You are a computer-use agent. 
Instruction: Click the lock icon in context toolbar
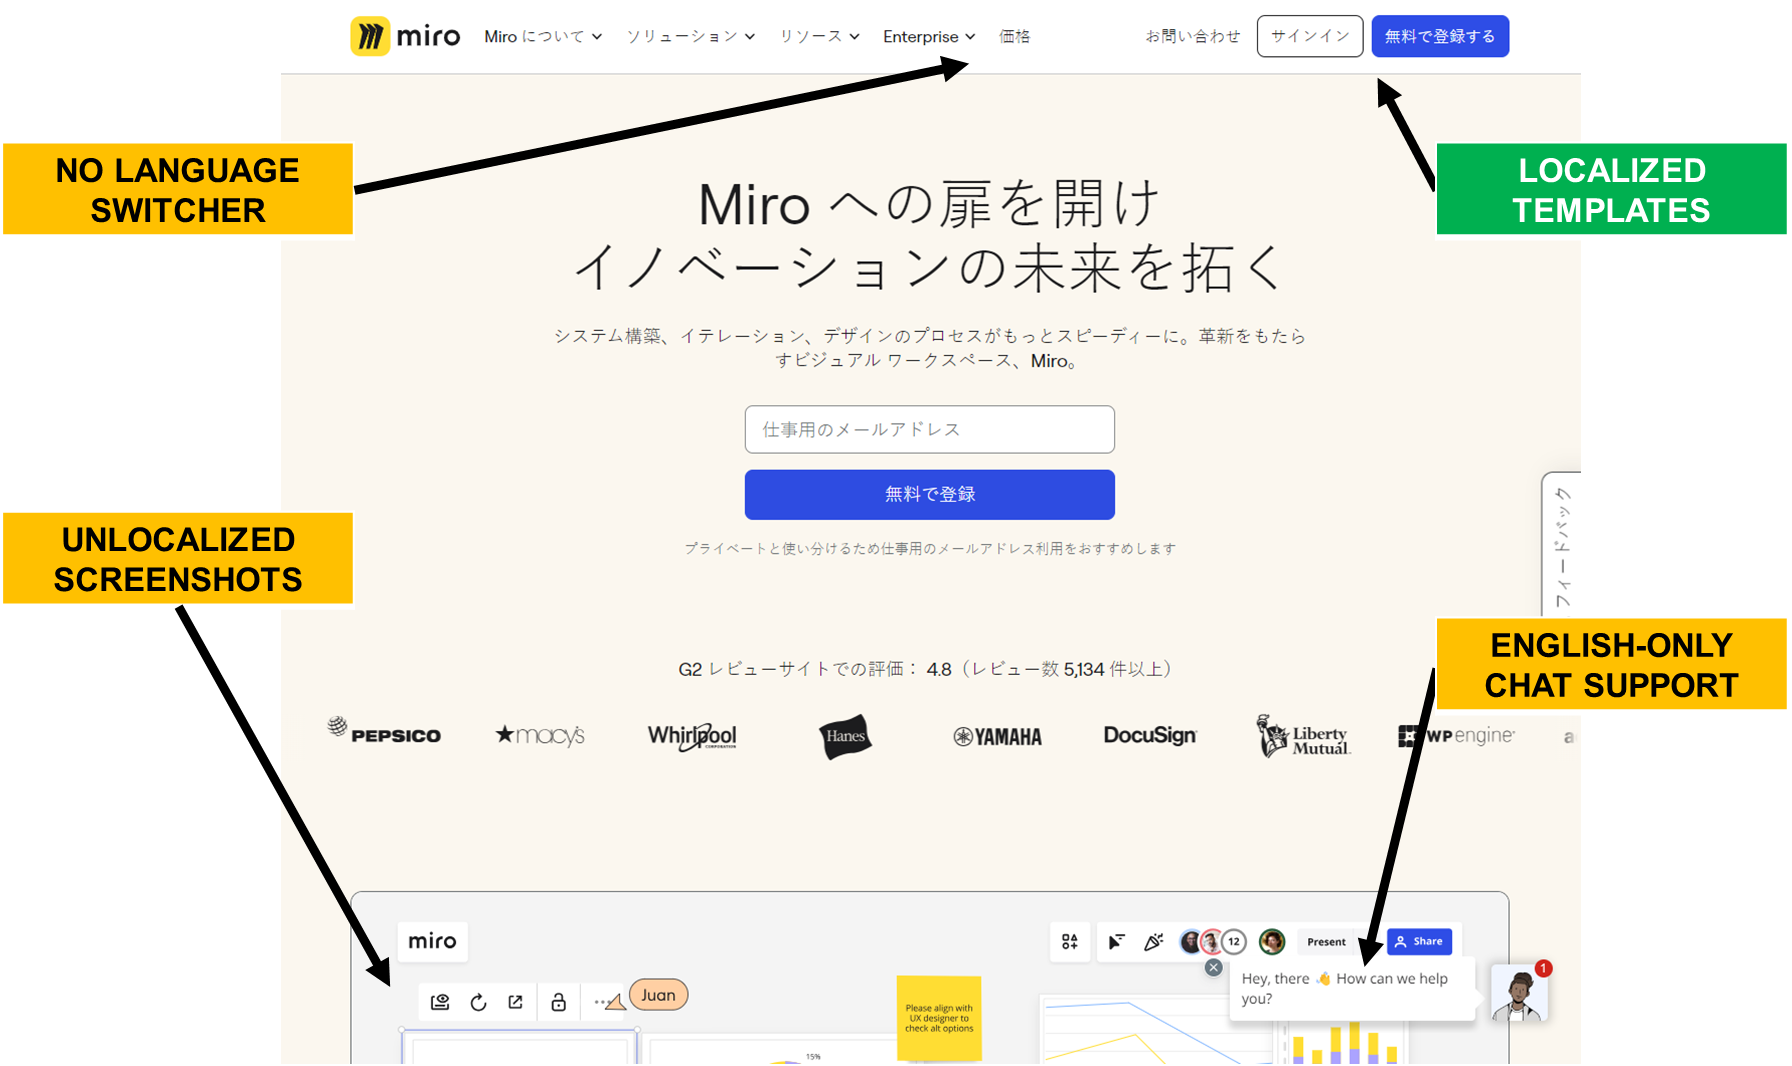coord(559,1002)
